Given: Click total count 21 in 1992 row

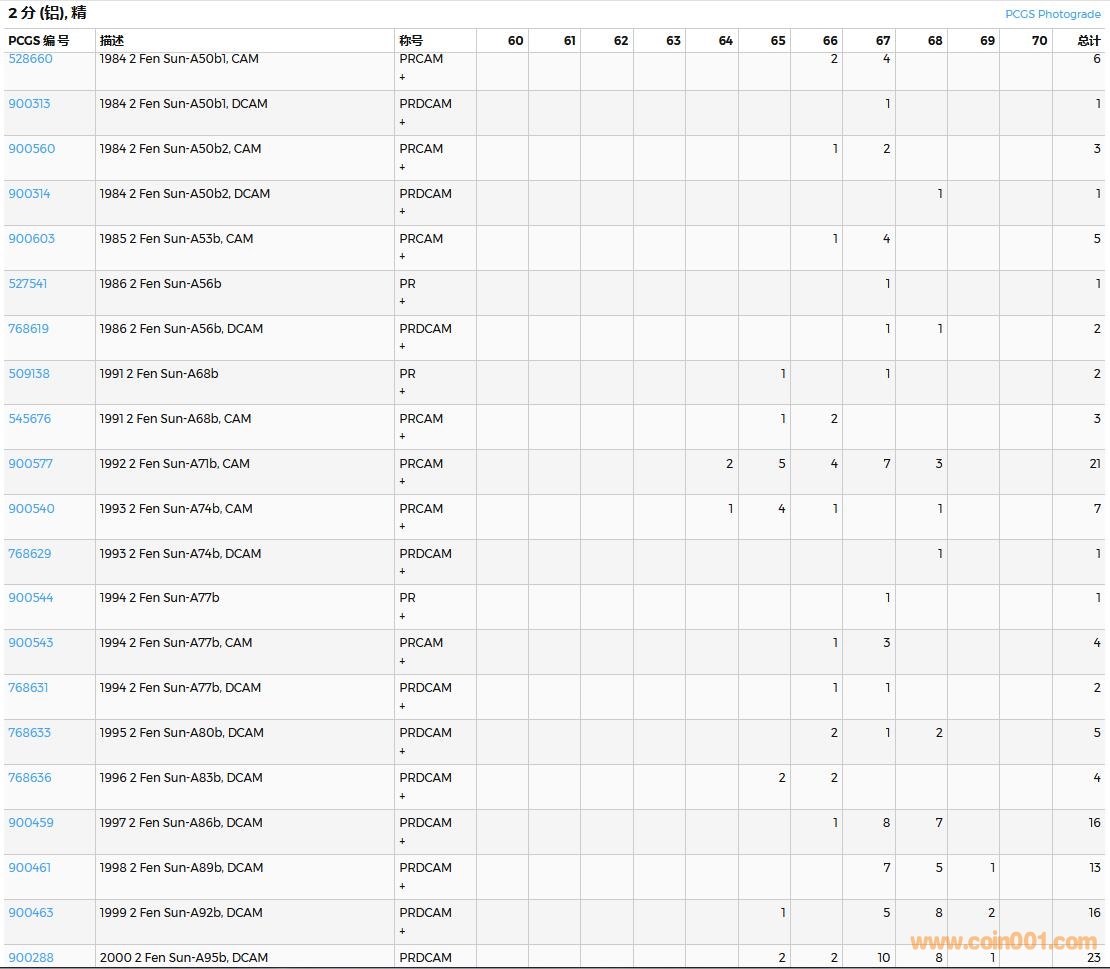Looking at the screenshot, I should tap(1094, 464).
